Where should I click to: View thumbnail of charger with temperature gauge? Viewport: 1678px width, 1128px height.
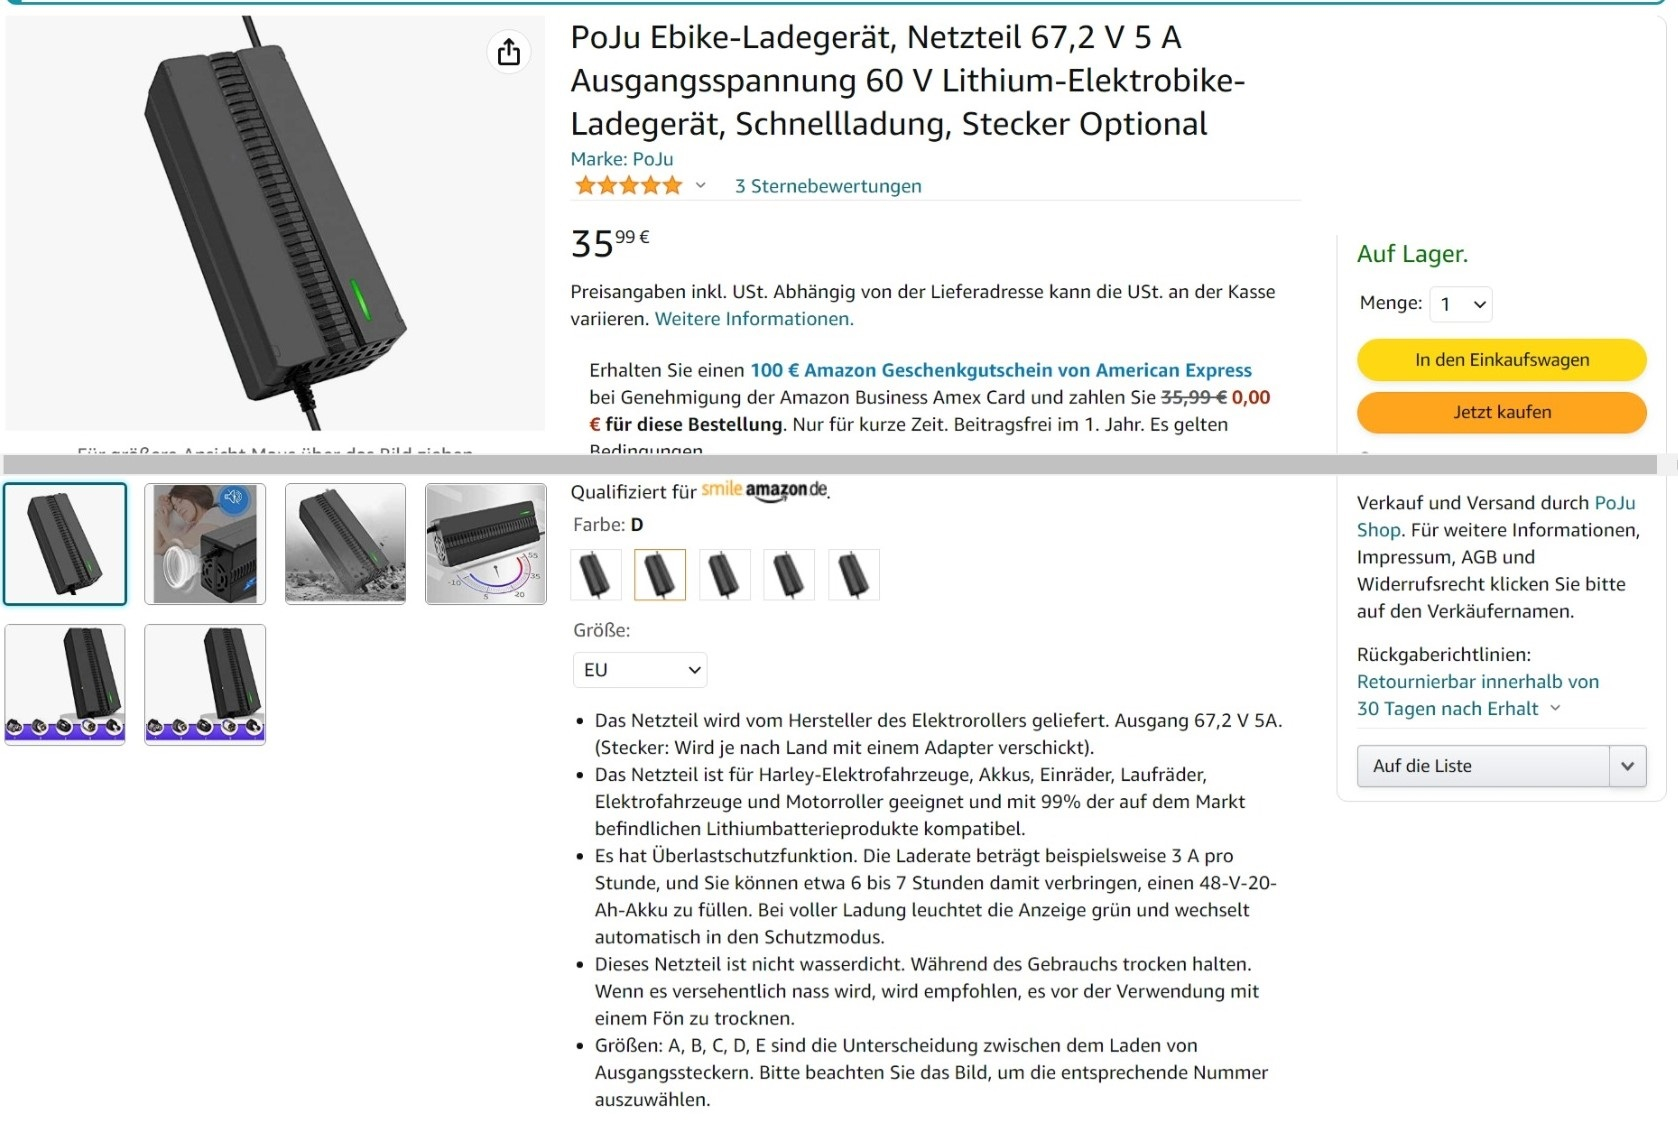pos(486,544)
